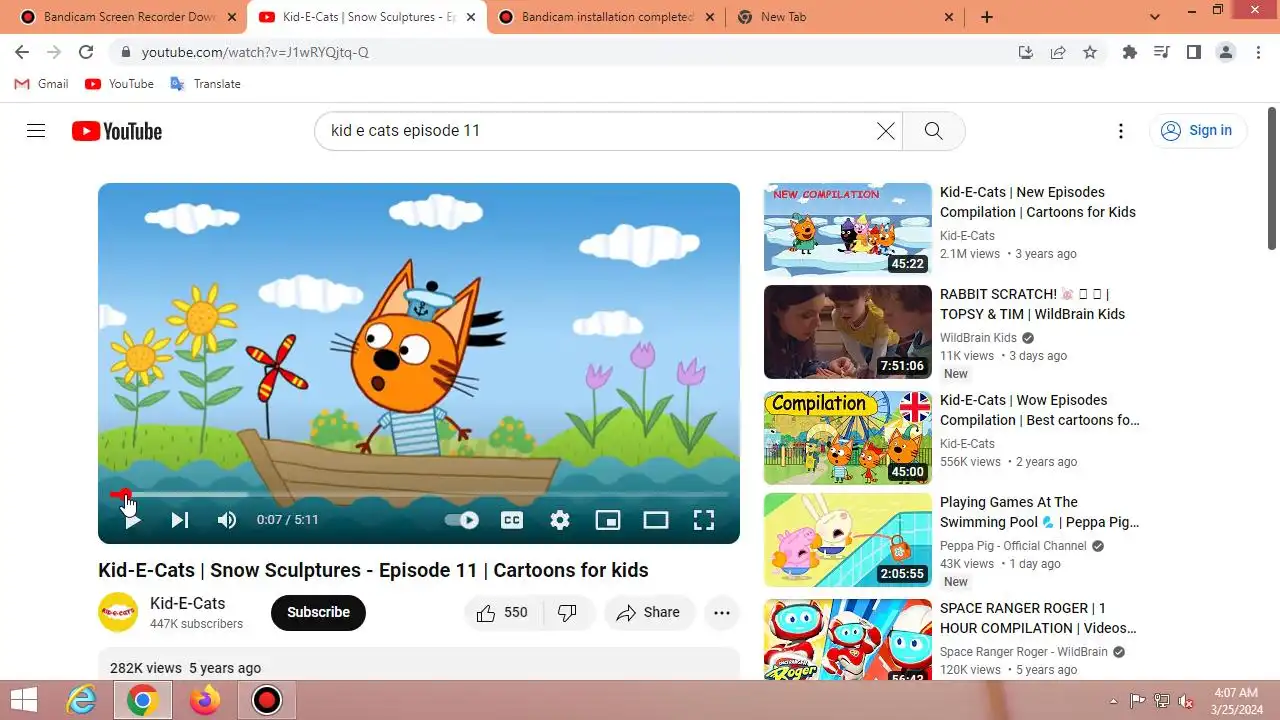Open Firefox from the taskbar

[x=205, y=700]
